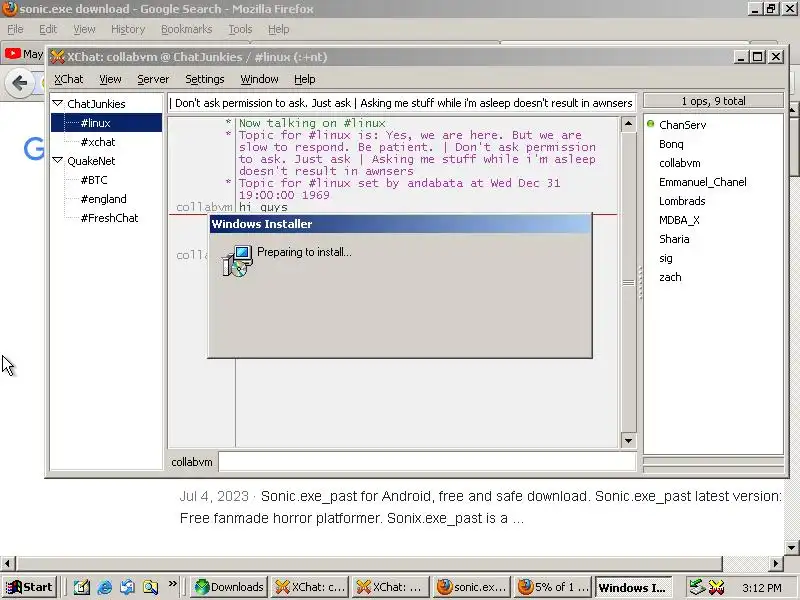Switch to second XChat taskbar button 'XChat: ...'

point(391,587)
